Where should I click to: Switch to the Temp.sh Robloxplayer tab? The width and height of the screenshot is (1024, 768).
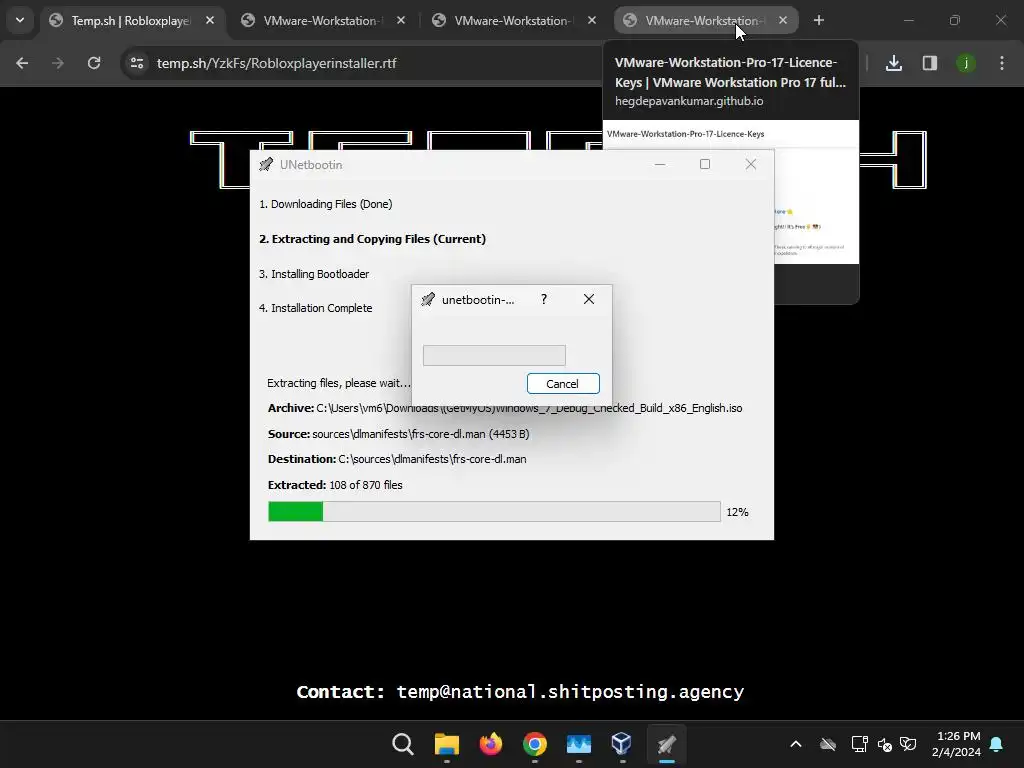click(x=131, y=21)
